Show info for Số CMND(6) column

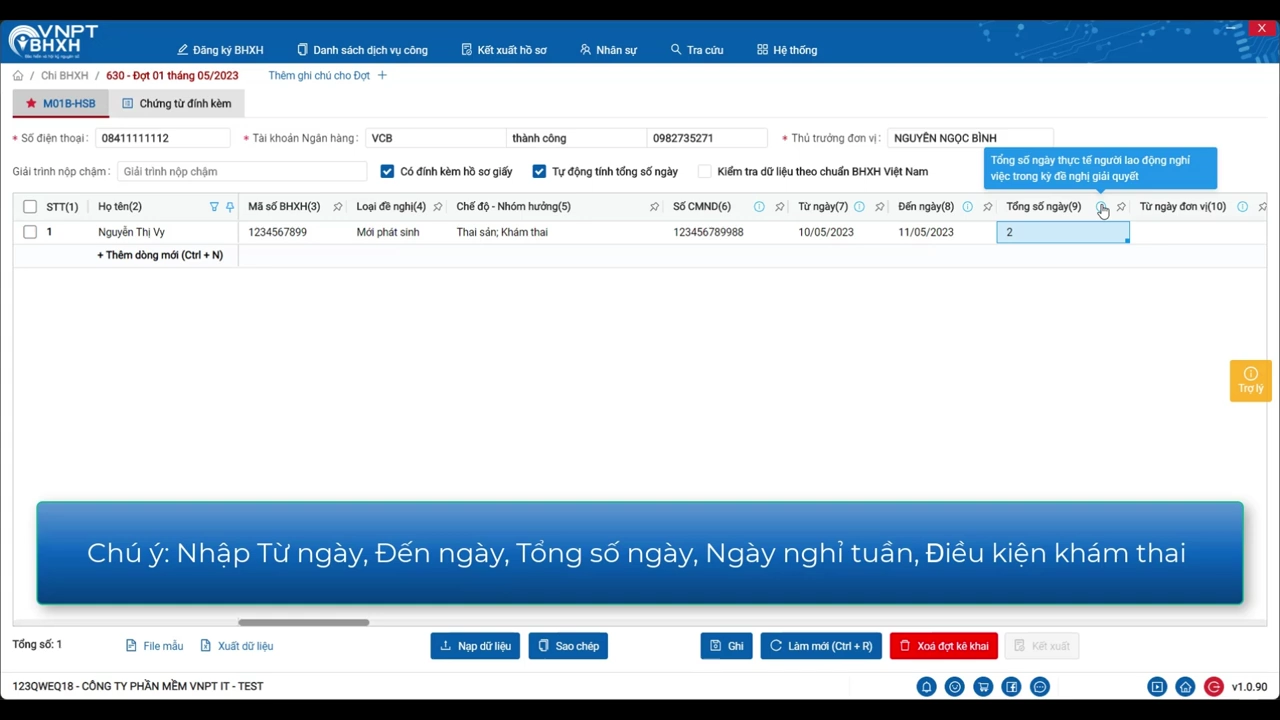tap(759, 207)
